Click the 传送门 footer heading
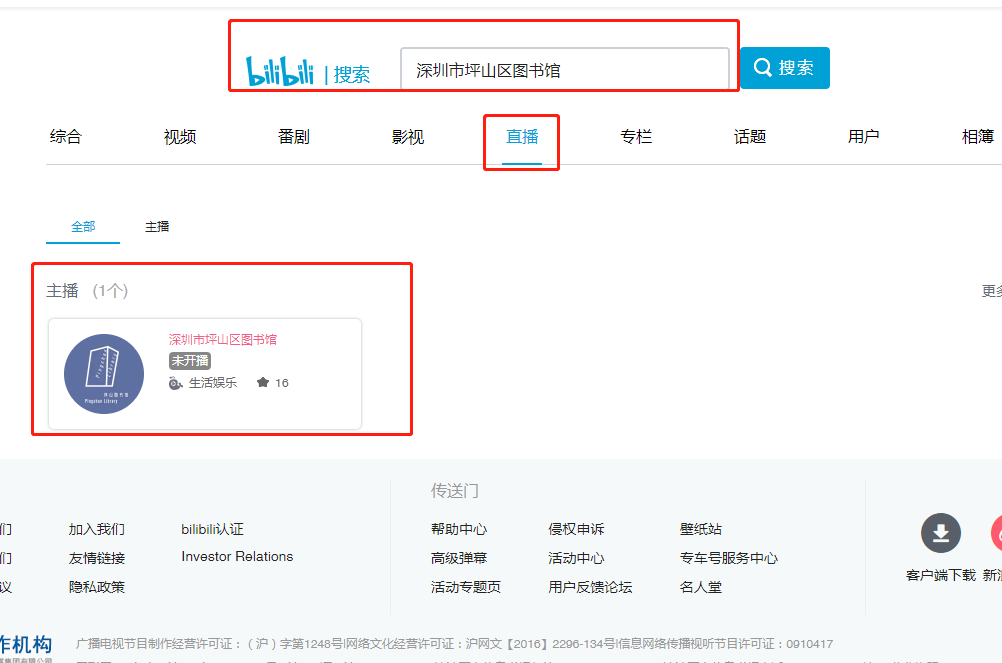This screenshot has width=1002, height=663. pyautogui.click(x=454, y=491)
